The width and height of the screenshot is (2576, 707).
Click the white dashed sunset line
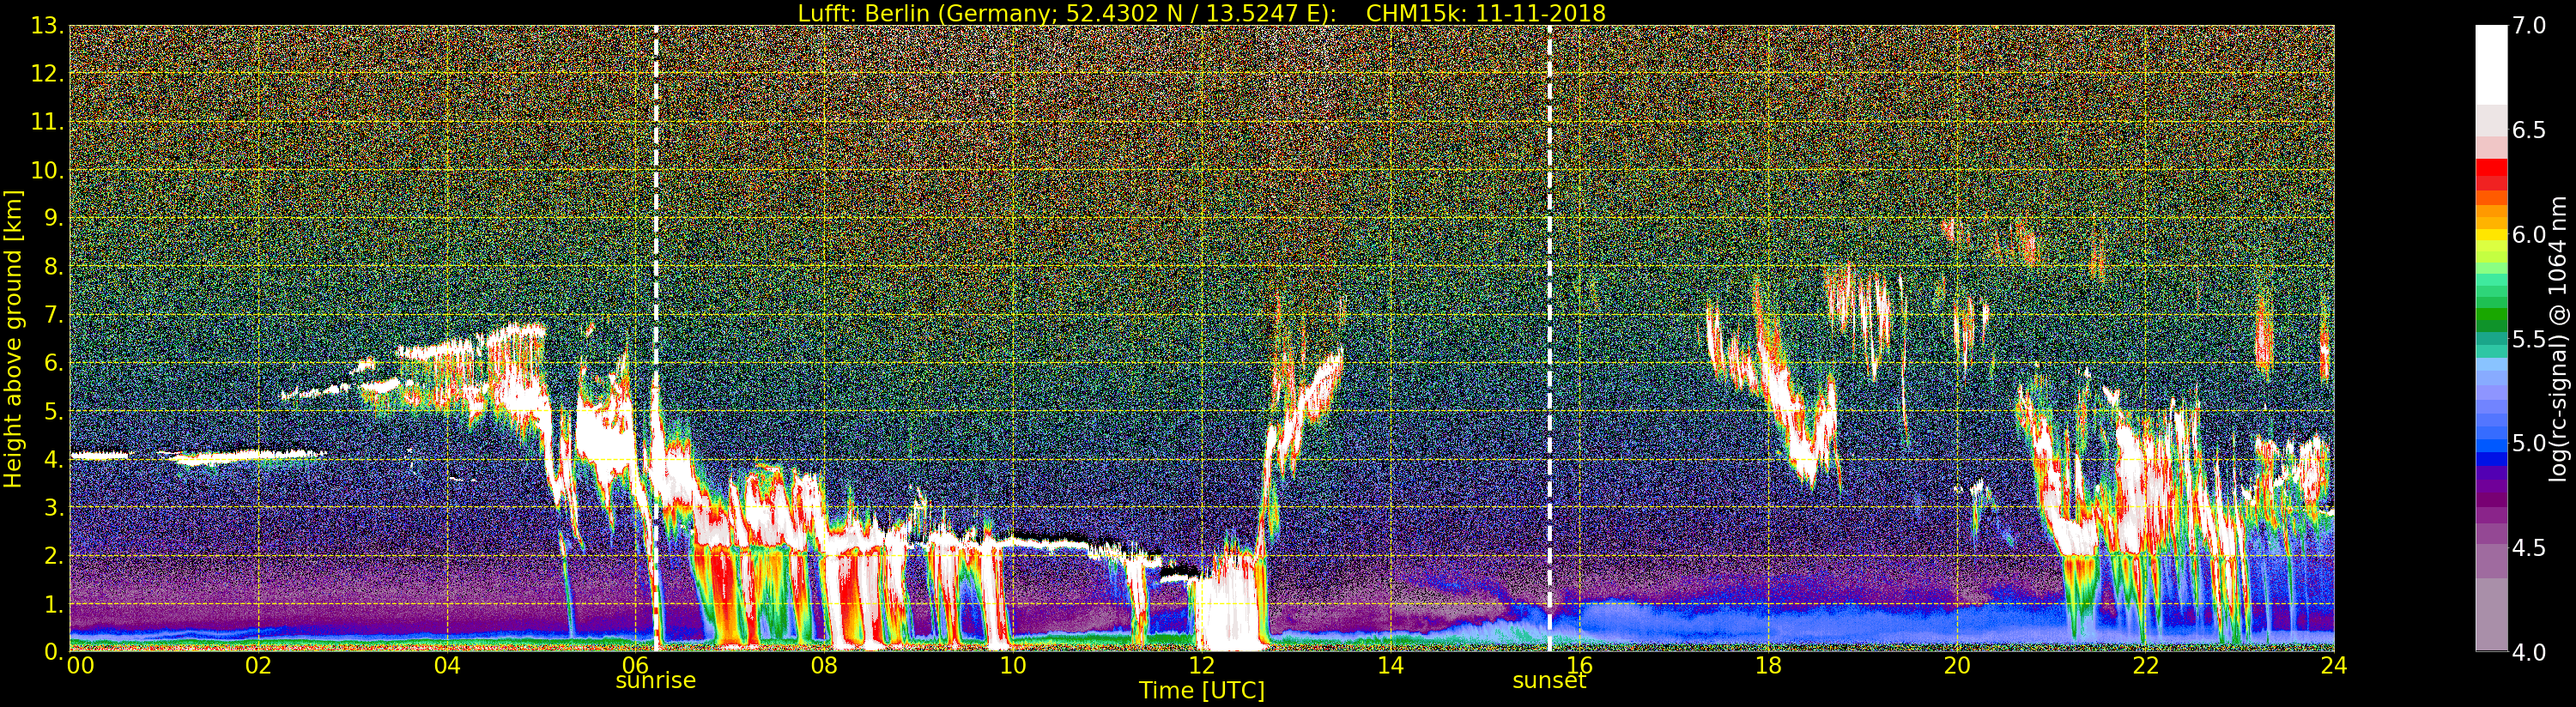pyautogui.click(x=1550, y=338)
